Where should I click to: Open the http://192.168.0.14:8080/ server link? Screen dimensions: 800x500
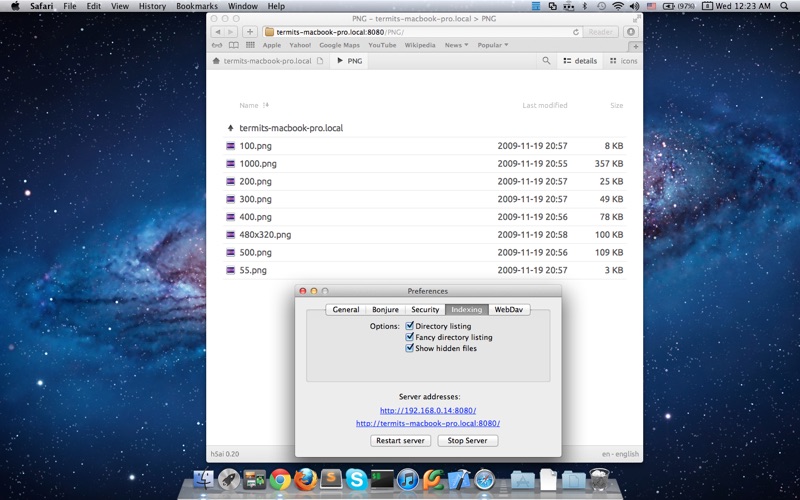coord(428,410)
